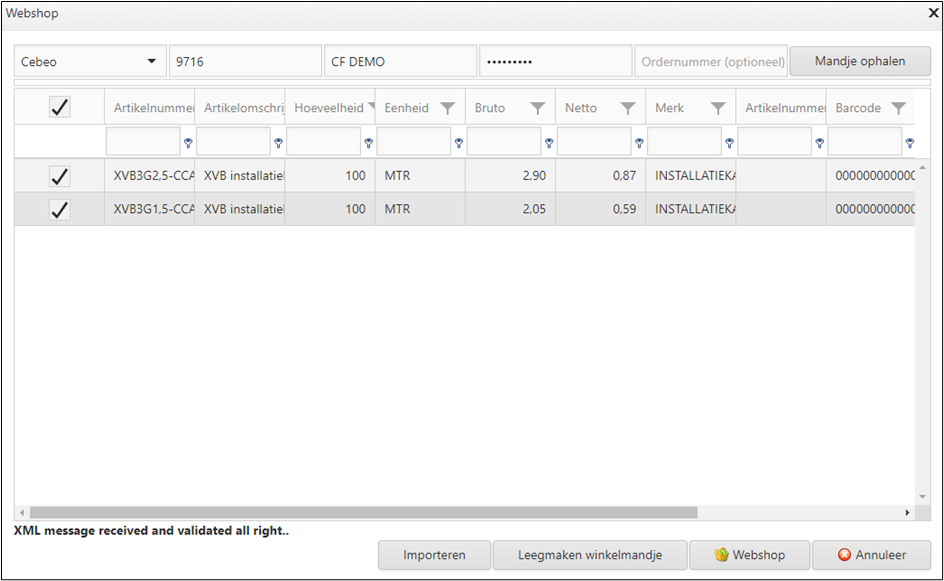Screen dimensions: 944x581
Task: Click the horizontal scrollbar thumb
Action: pos(364,513)
